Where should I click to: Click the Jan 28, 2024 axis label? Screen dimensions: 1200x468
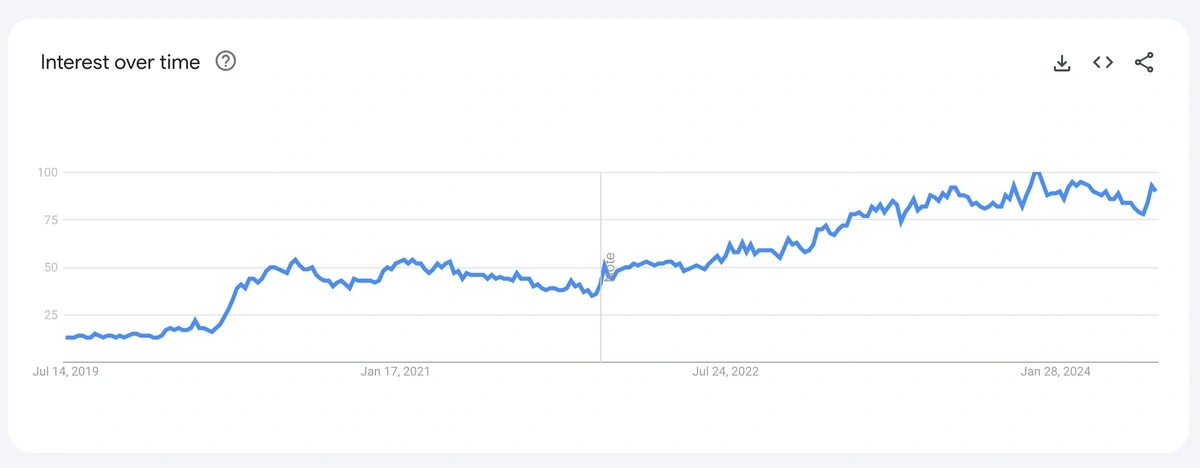(1055, 372)
